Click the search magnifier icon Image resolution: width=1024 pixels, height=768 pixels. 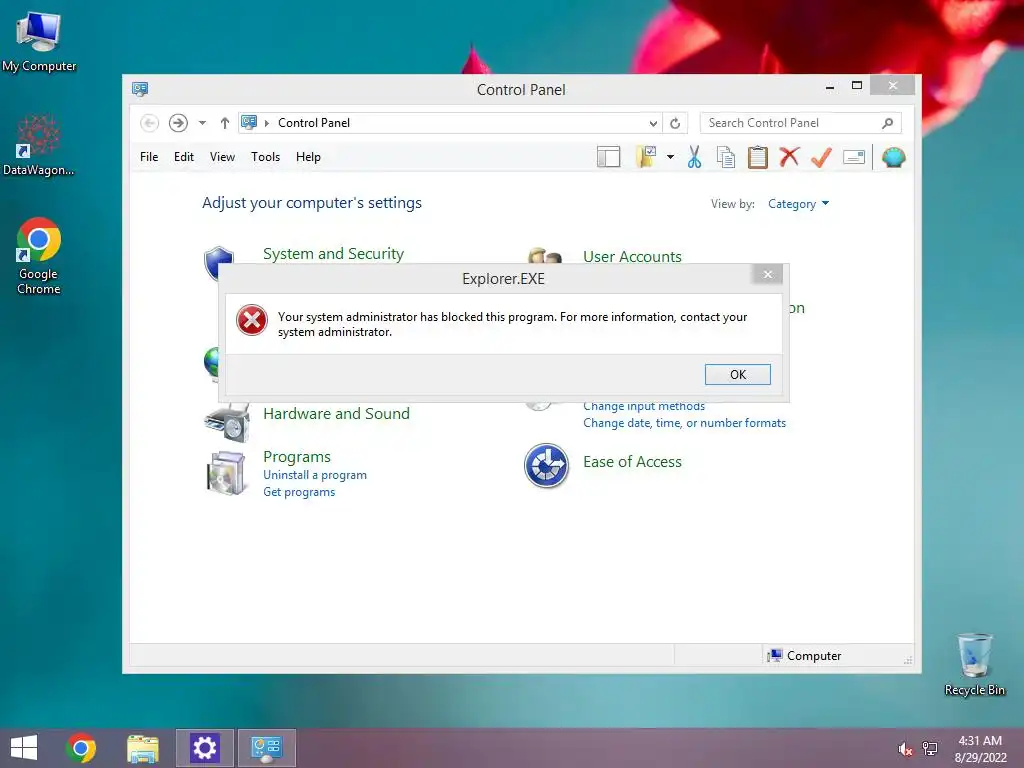coord(888,123)
